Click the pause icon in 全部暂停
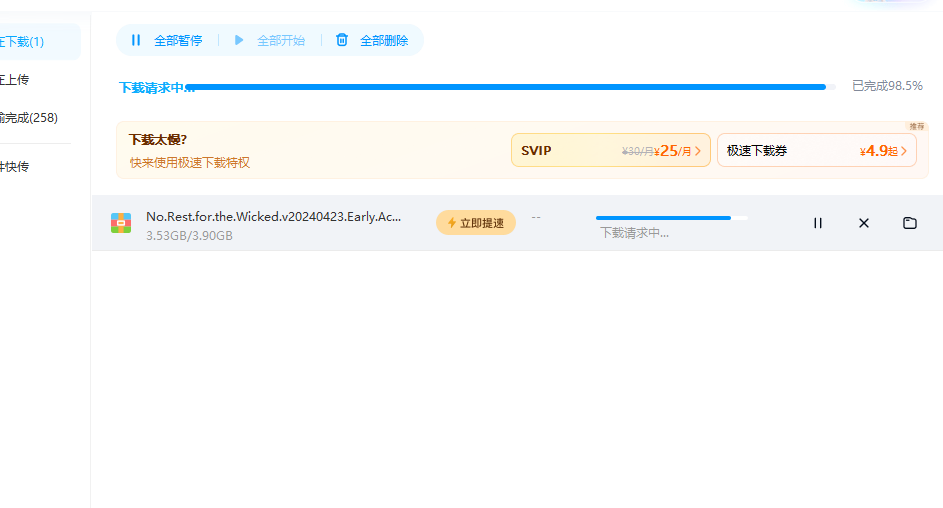The width and height of the screenshot is (943, 508). point(136,40)
